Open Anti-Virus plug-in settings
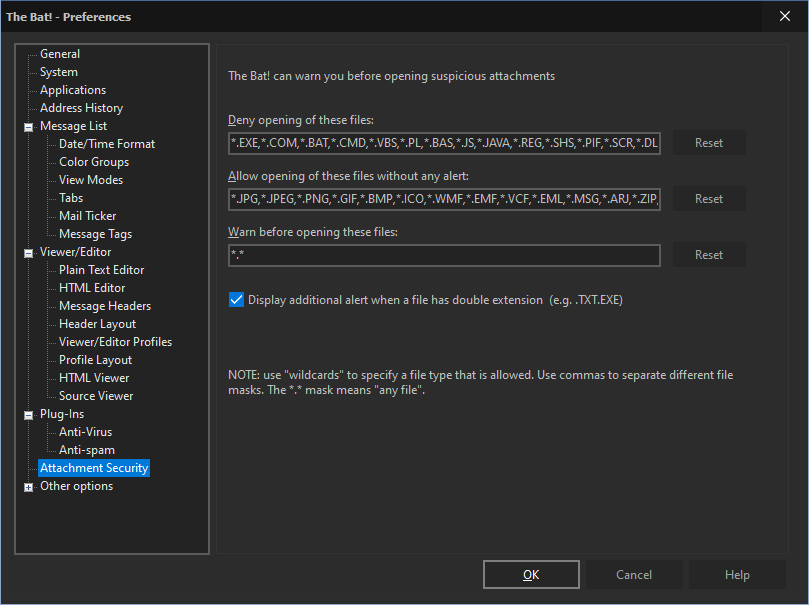The image size is (809, 605). click(x=85, y=432)
